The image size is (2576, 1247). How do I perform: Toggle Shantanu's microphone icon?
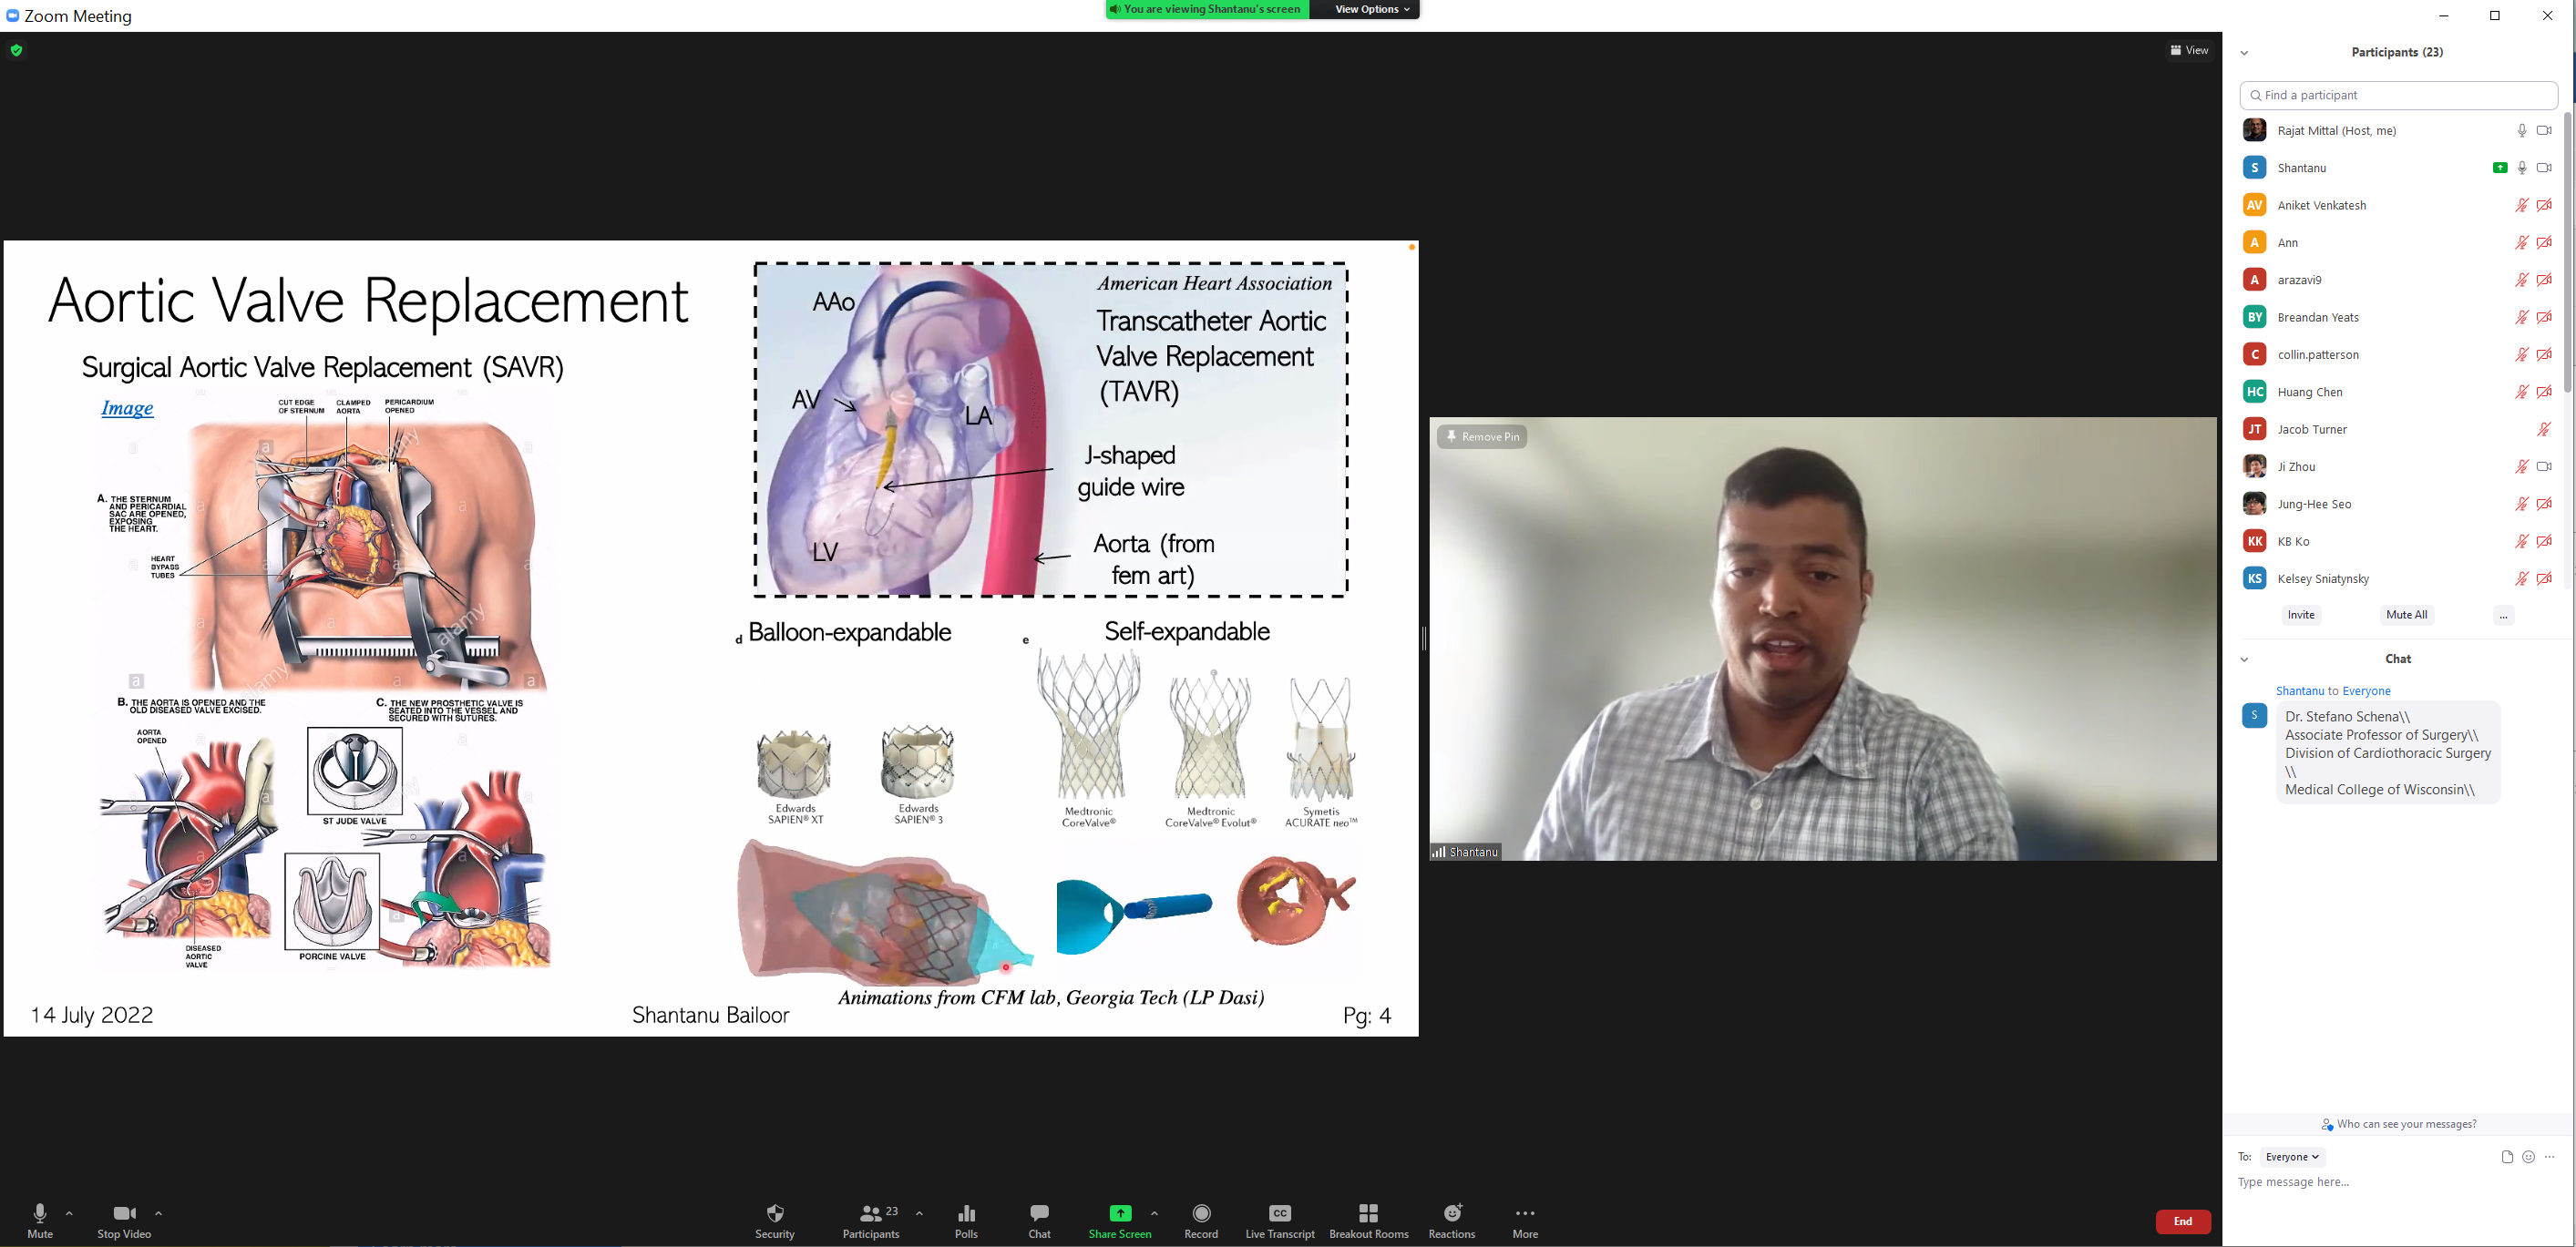coord(2522,168)
